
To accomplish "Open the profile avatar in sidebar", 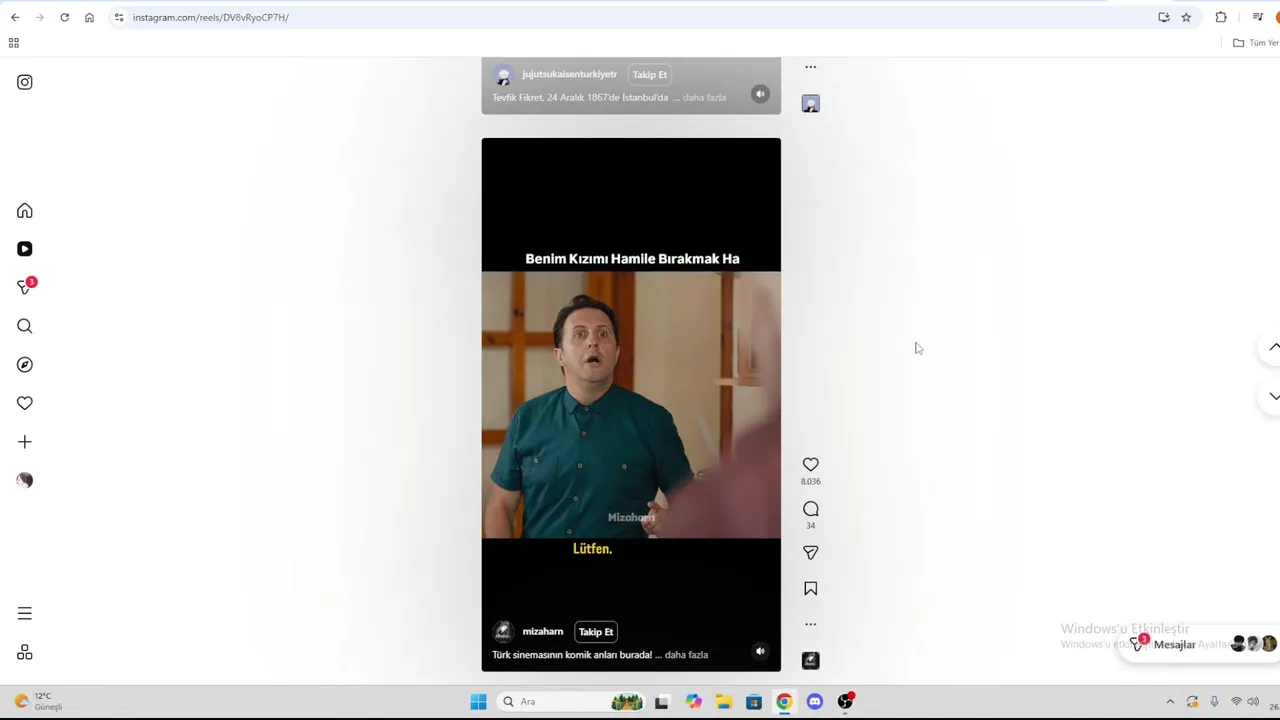I will point(25,480).
